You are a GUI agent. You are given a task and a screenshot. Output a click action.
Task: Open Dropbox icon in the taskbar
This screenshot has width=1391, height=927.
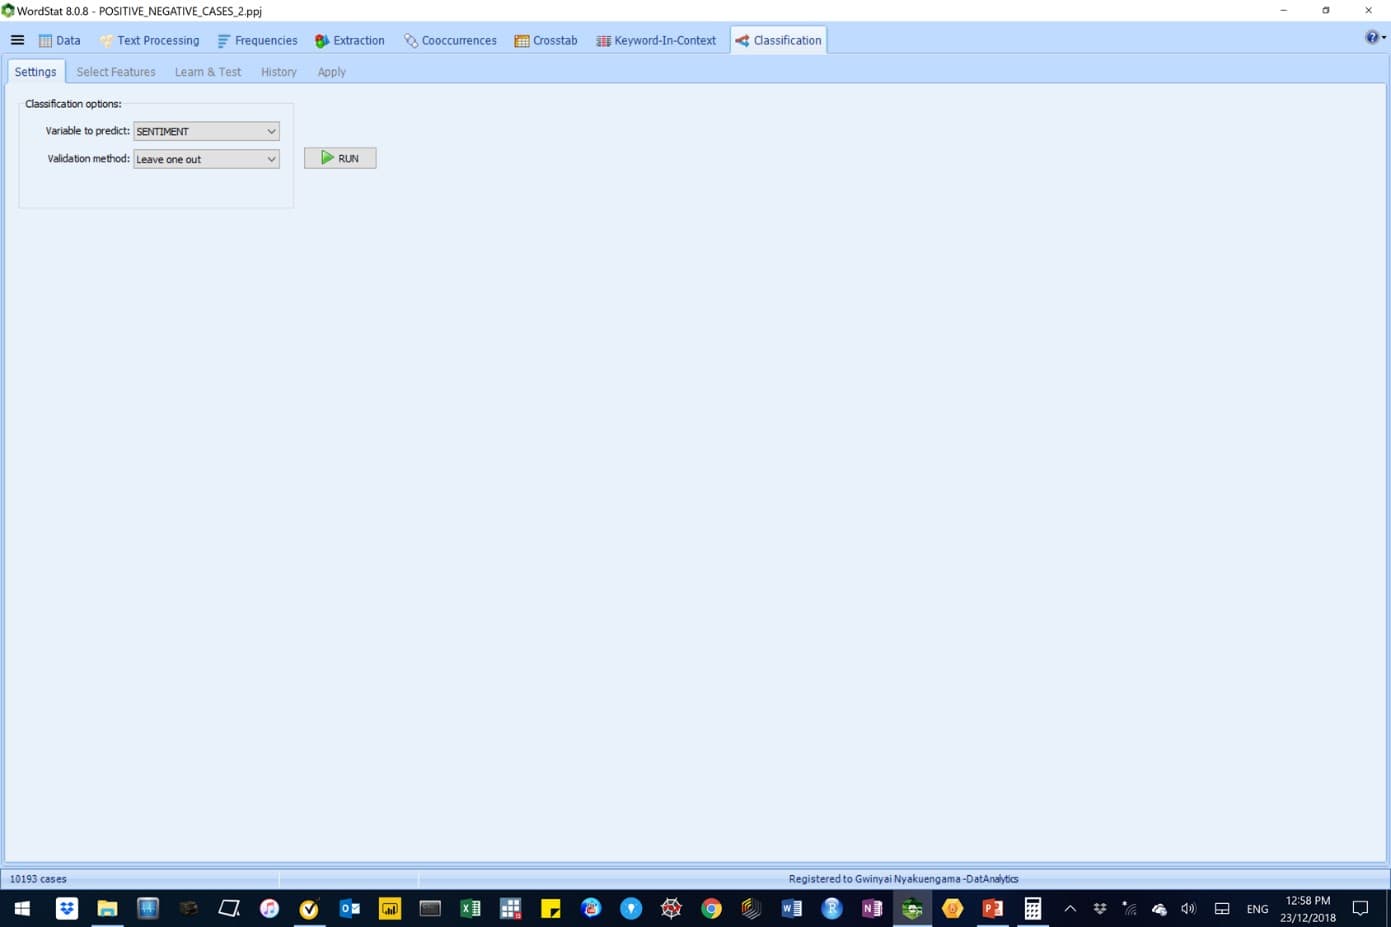pyautogui.click(x=67, y=908)
